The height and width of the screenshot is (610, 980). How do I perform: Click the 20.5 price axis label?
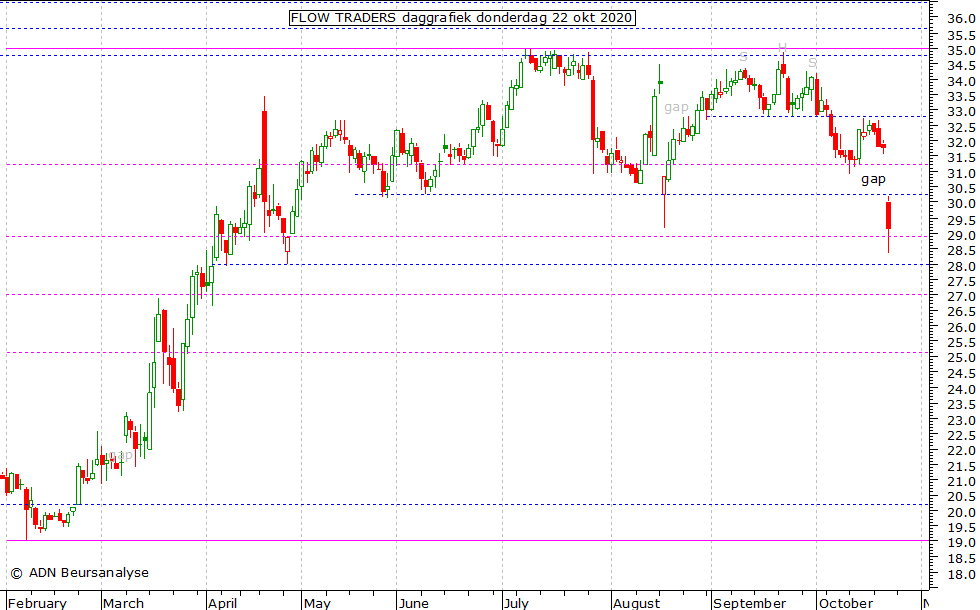(961, 497)
